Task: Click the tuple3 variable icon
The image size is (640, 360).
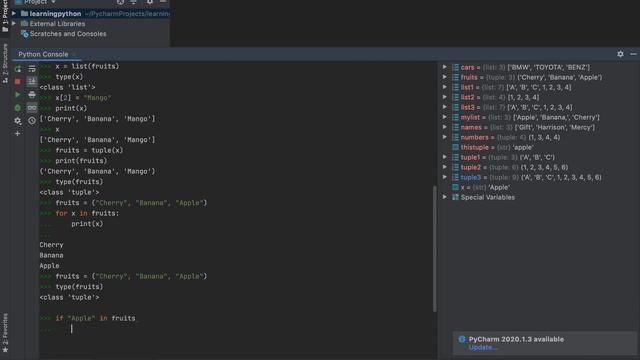Action: pyautogui.click(x=455, y=177)
